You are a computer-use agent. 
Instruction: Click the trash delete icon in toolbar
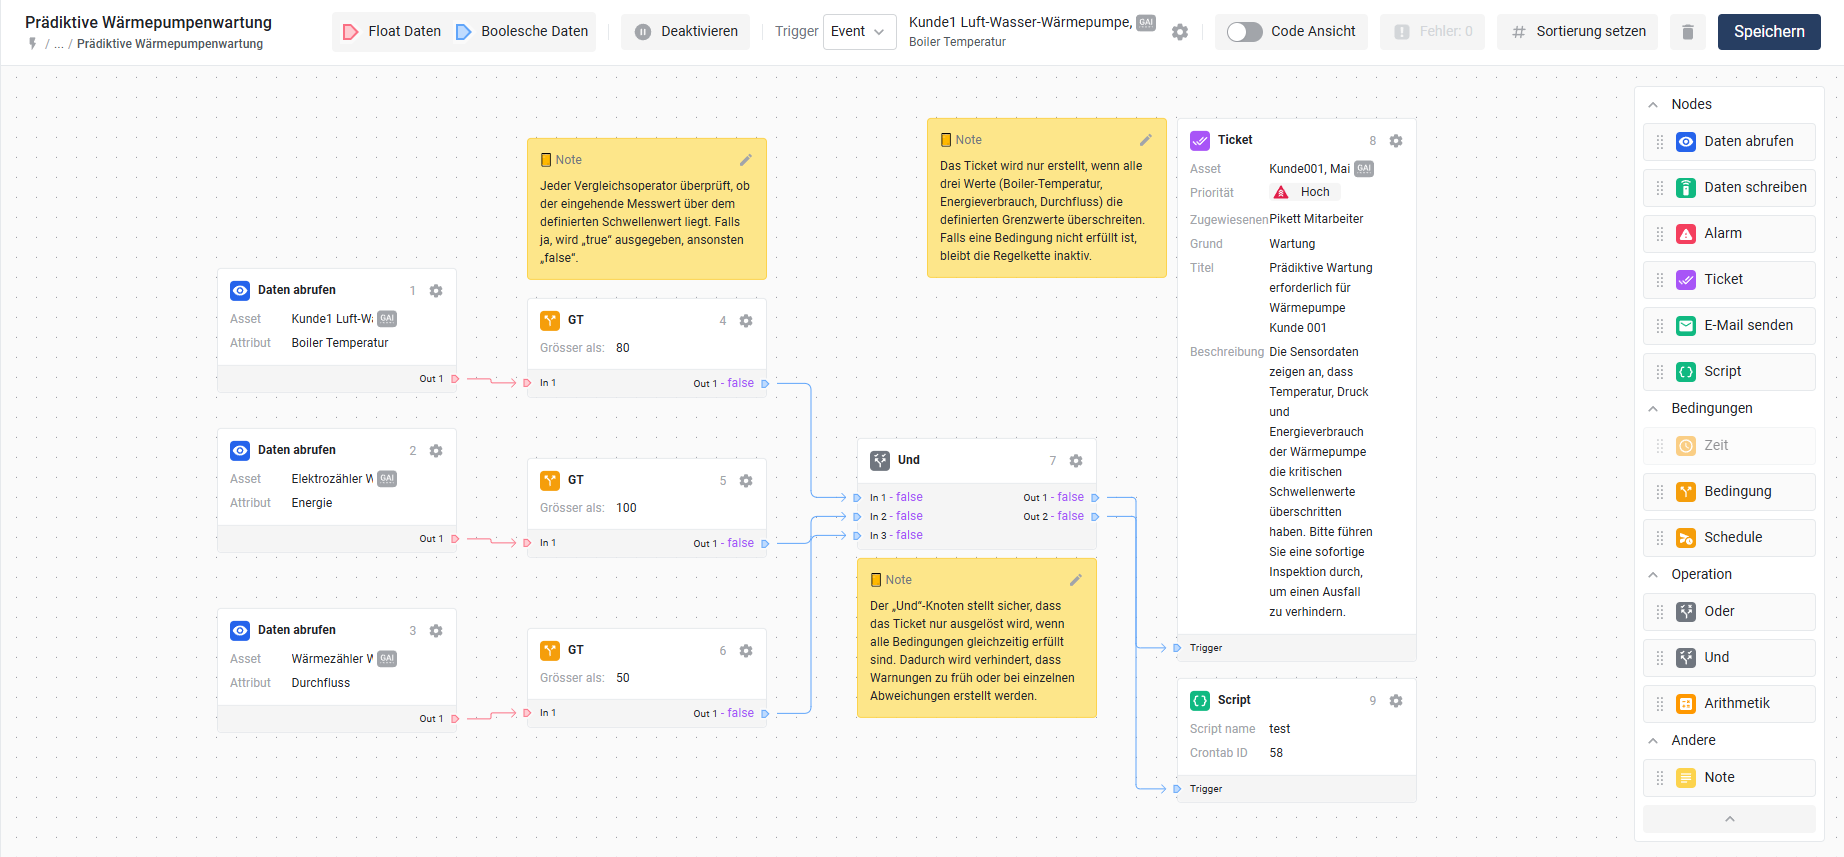[x=1688, y=32]
